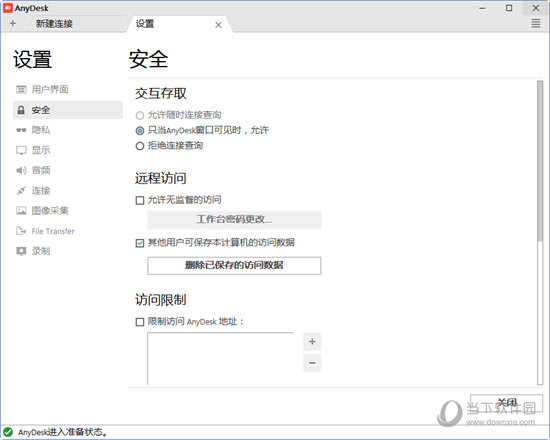
Task: Open the hamburger main menu
Action: click(536, 24)
